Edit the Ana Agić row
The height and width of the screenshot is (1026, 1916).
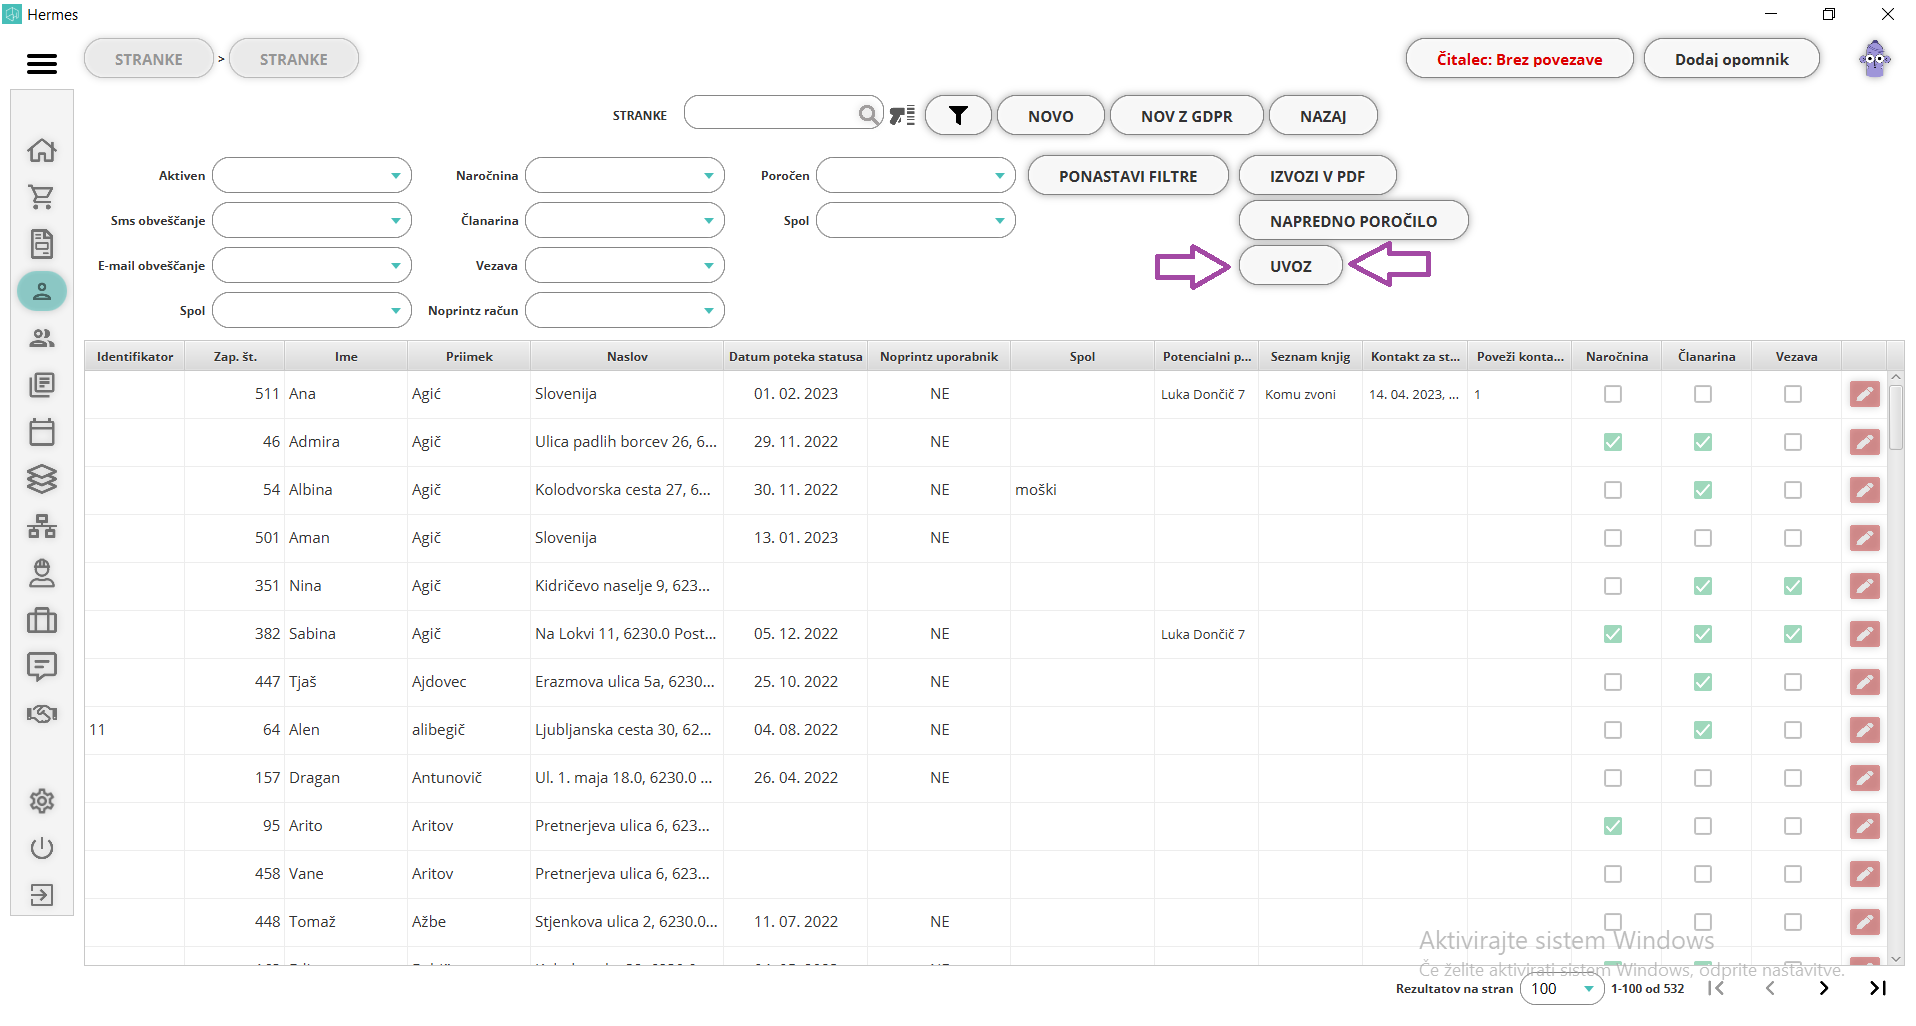click(x=1864, y=394)
